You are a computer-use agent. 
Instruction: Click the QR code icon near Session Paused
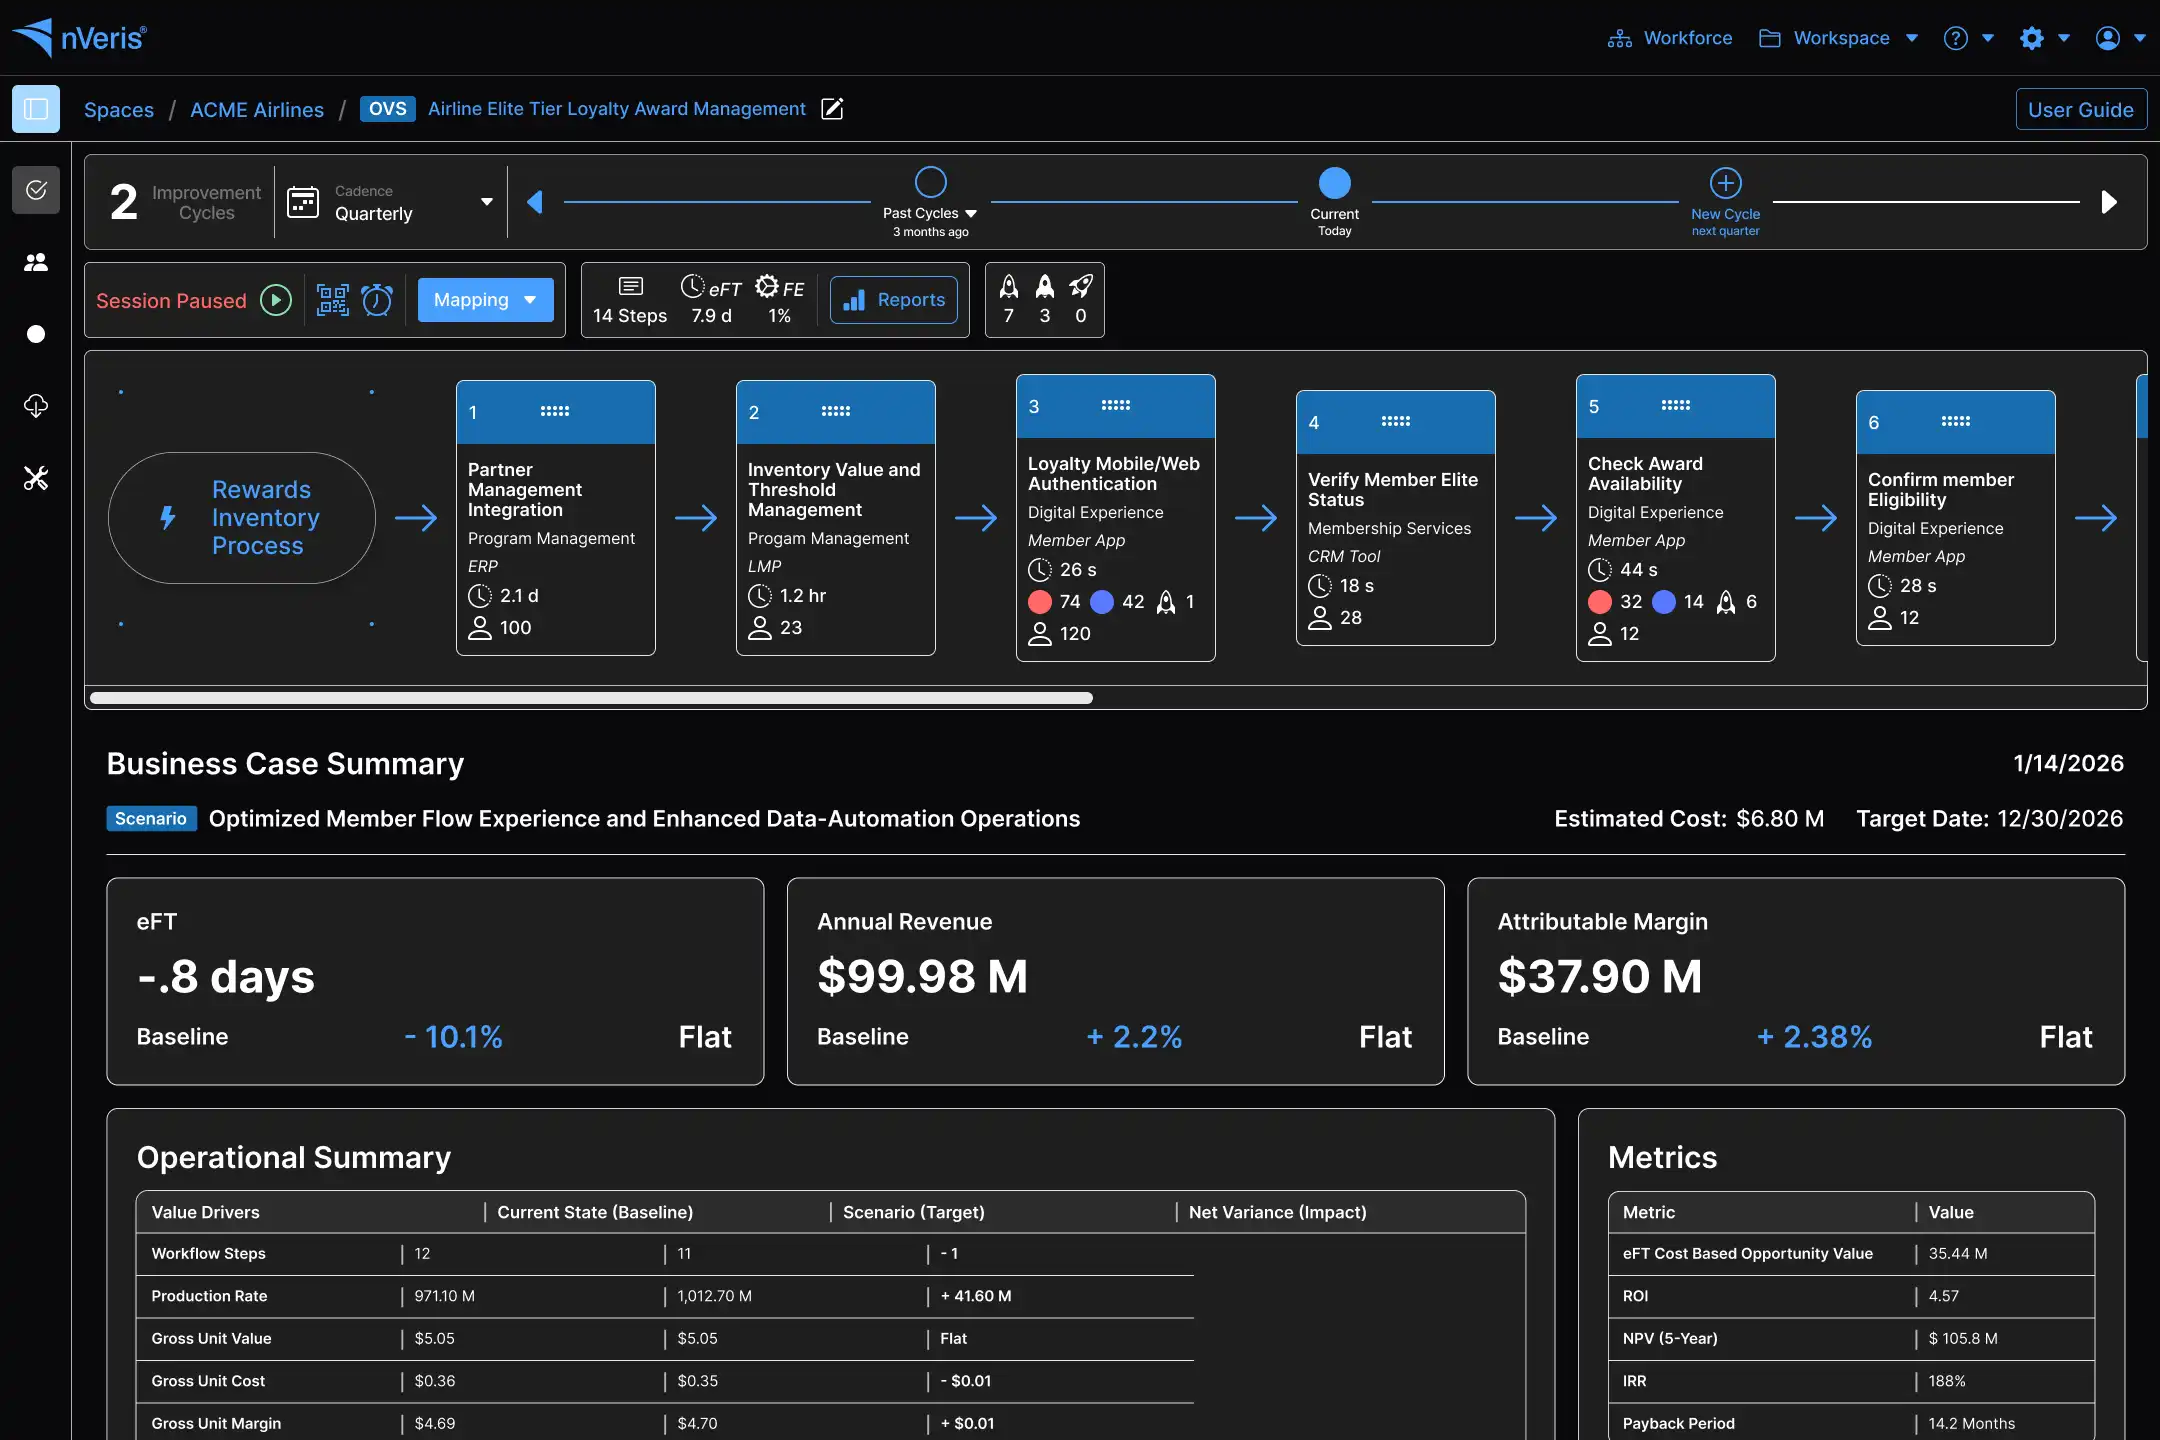tap(332, 299)
